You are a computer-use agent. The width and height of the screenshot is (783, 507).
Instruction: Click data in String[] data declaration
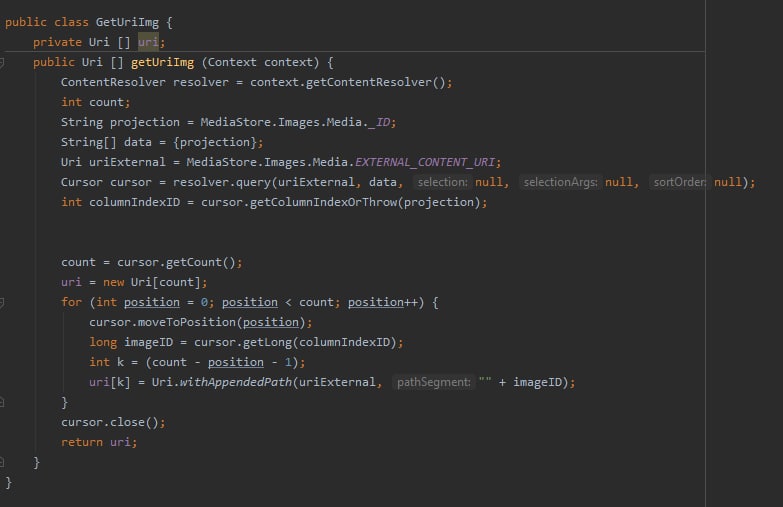[137, 142]
